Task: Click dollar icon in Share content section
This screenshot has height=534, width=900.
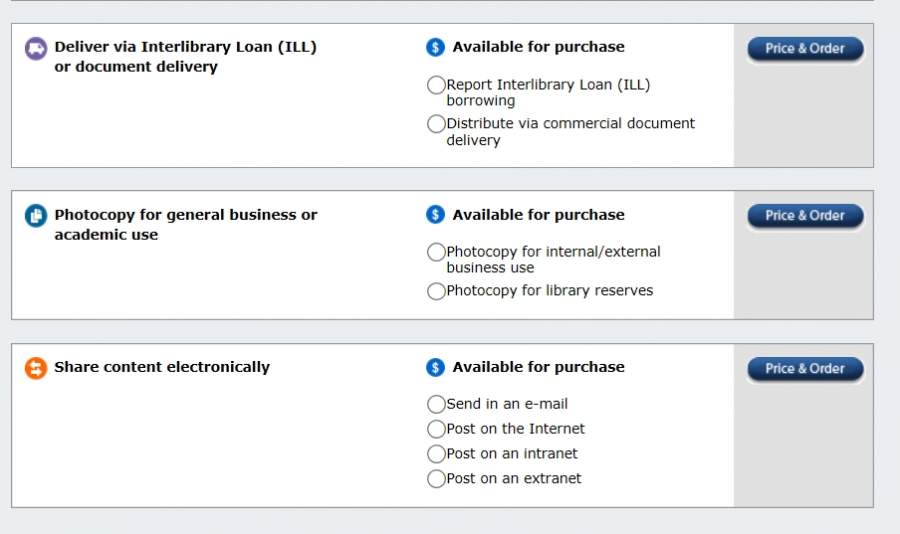Action: pos(435,368)
